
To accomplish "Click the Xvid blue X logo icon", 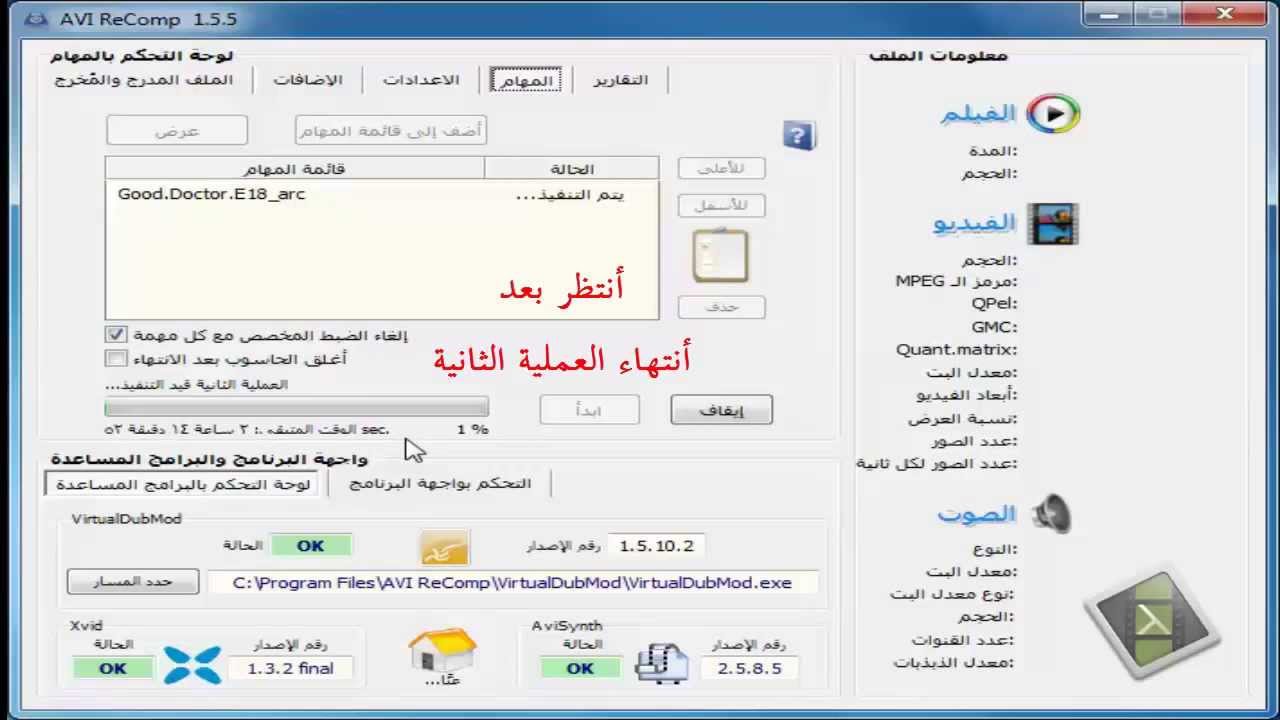I will 192,664.
